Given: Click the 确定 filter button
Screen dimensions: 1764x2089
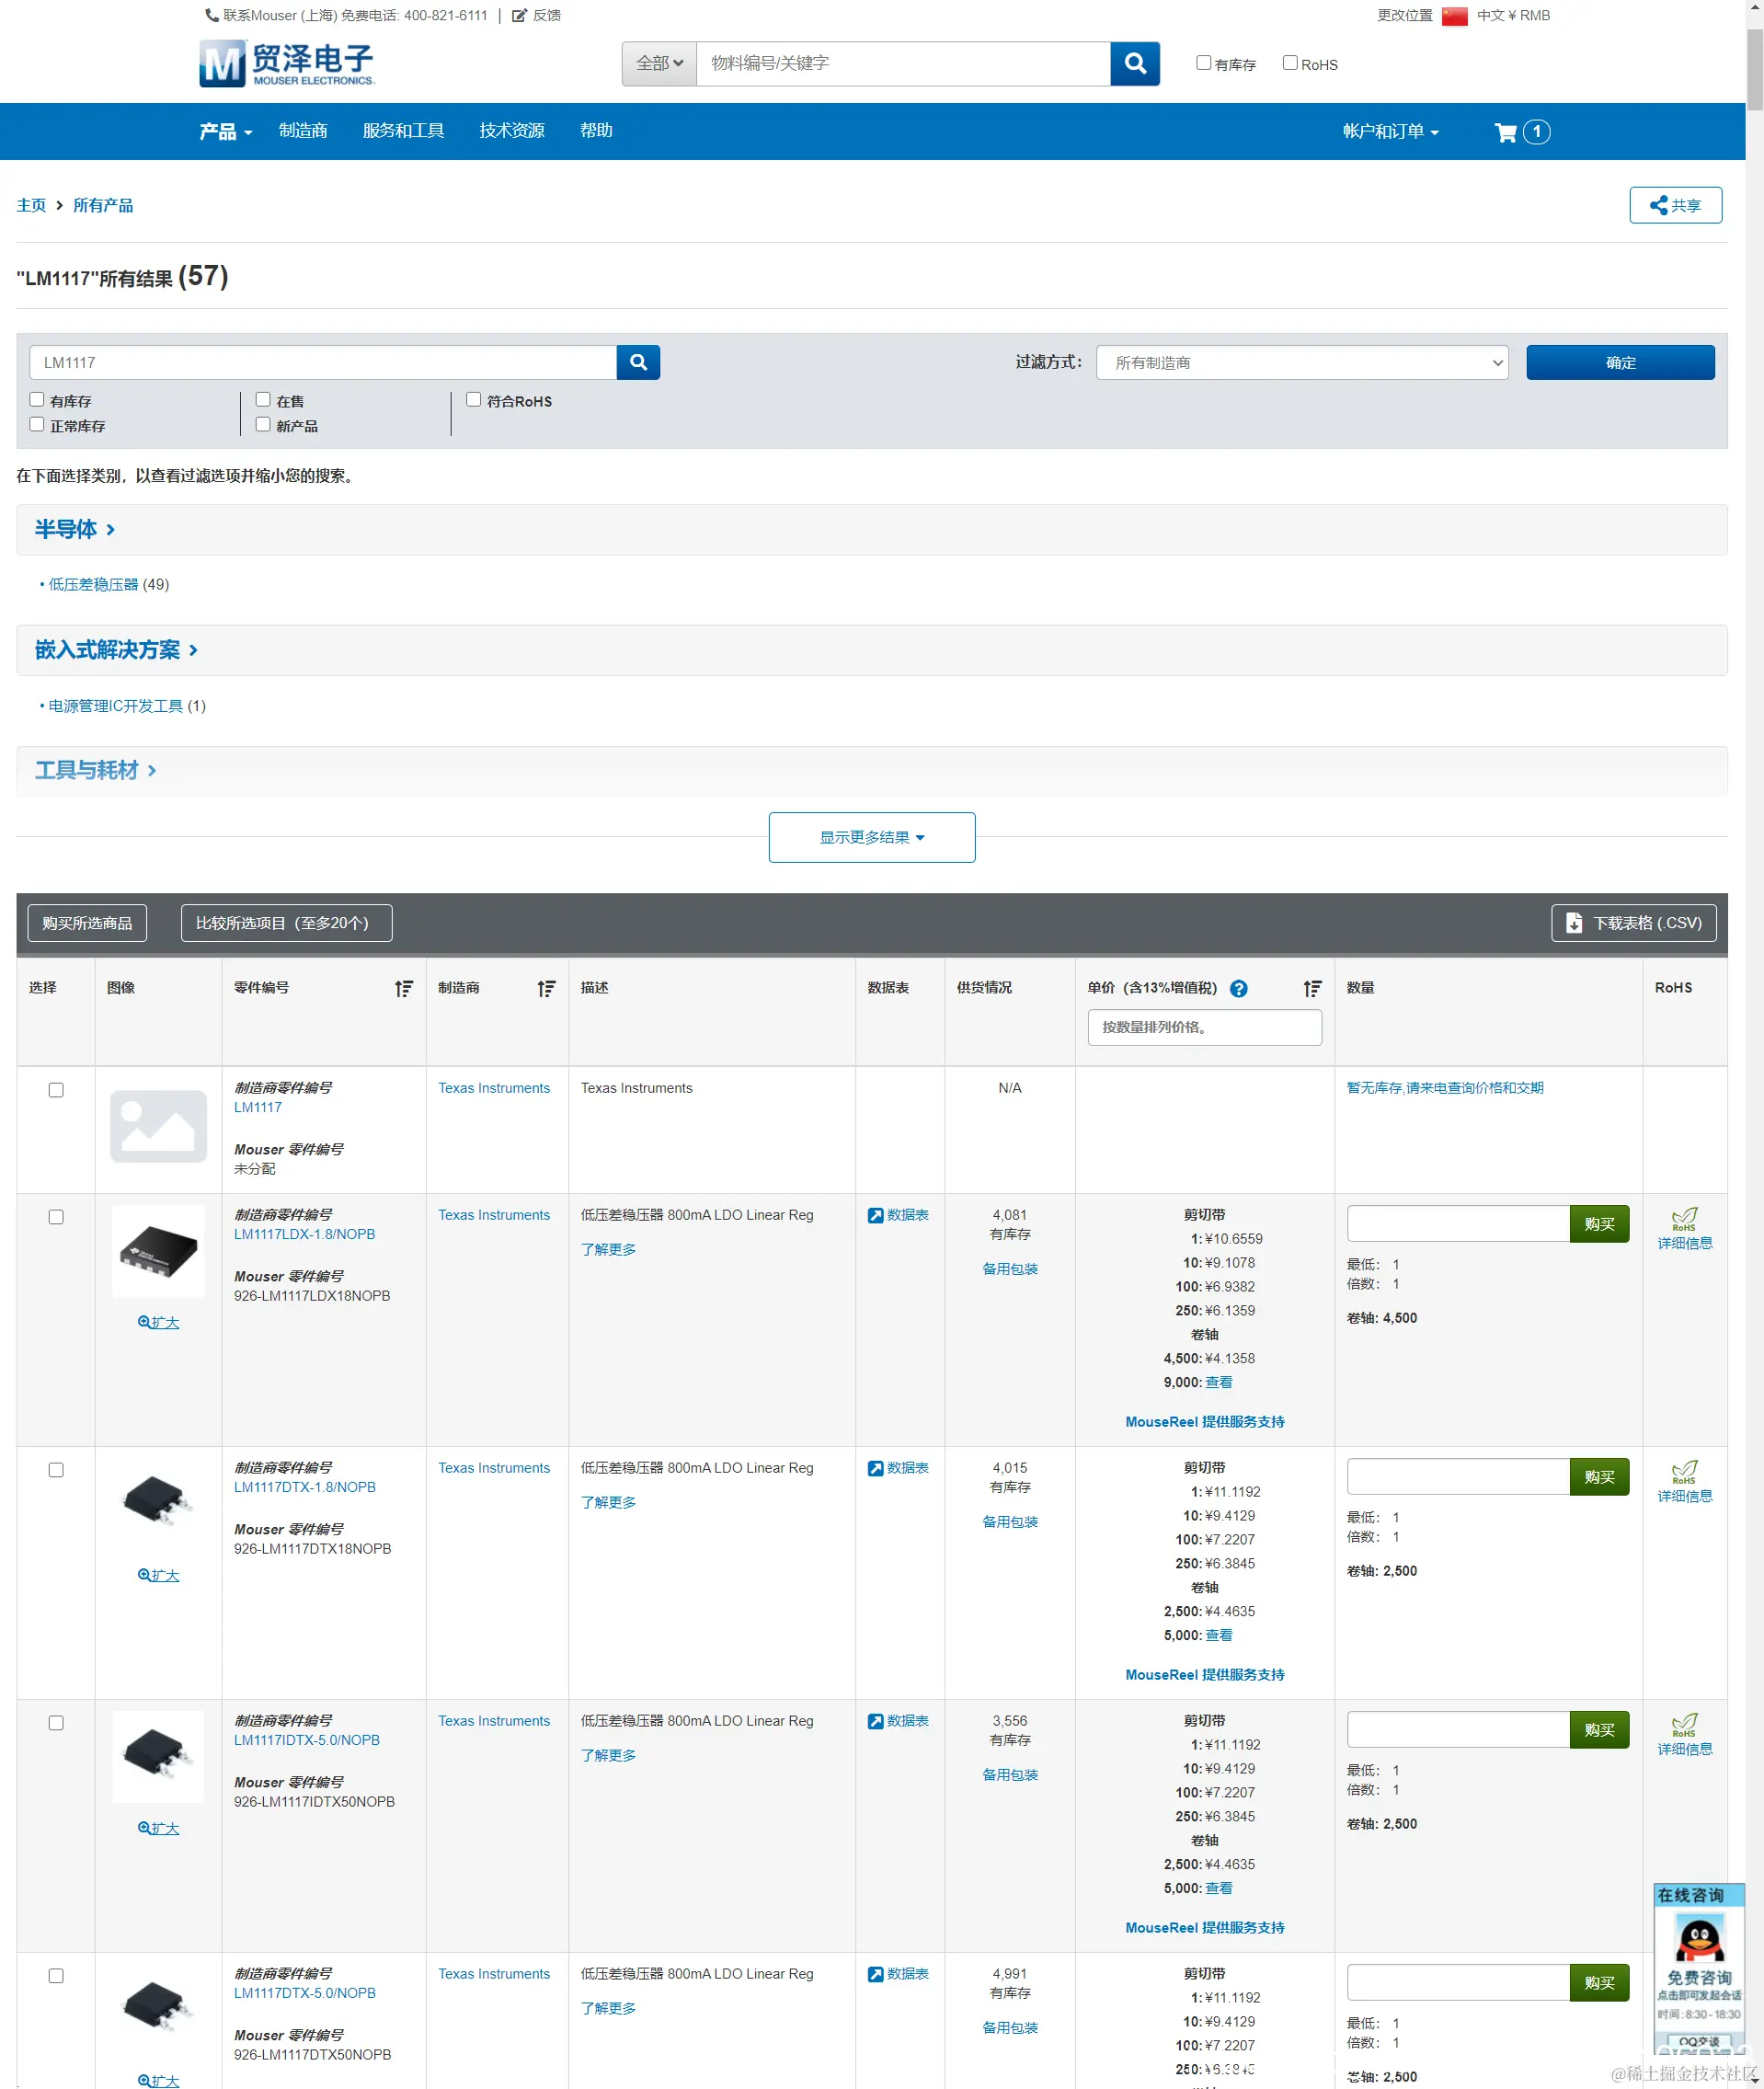Looking at the screenshot, I should 1620,362.
